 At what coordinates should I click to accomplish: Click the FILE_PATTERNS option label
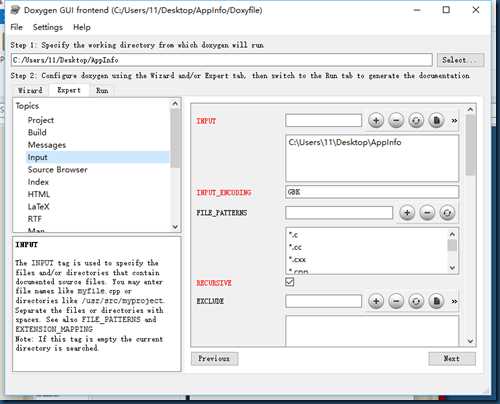click(x=222, y=213)
